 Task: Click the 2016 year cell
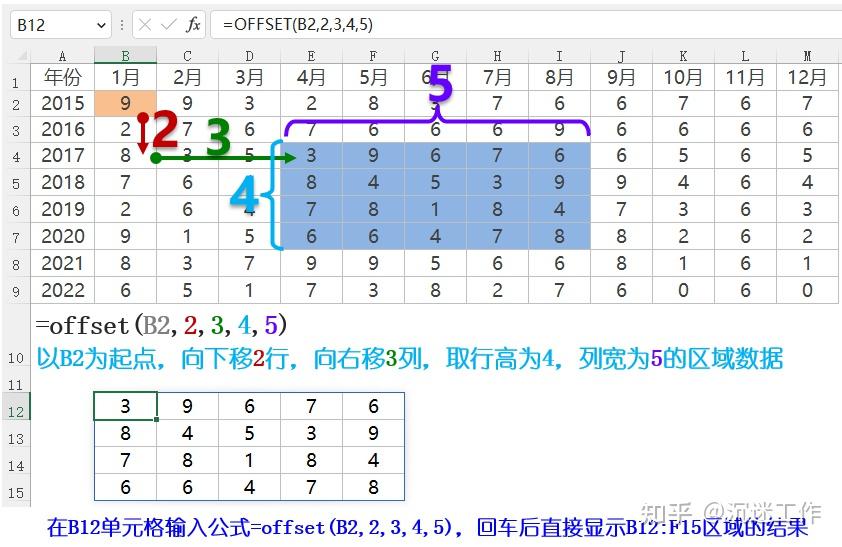point(62,129)
